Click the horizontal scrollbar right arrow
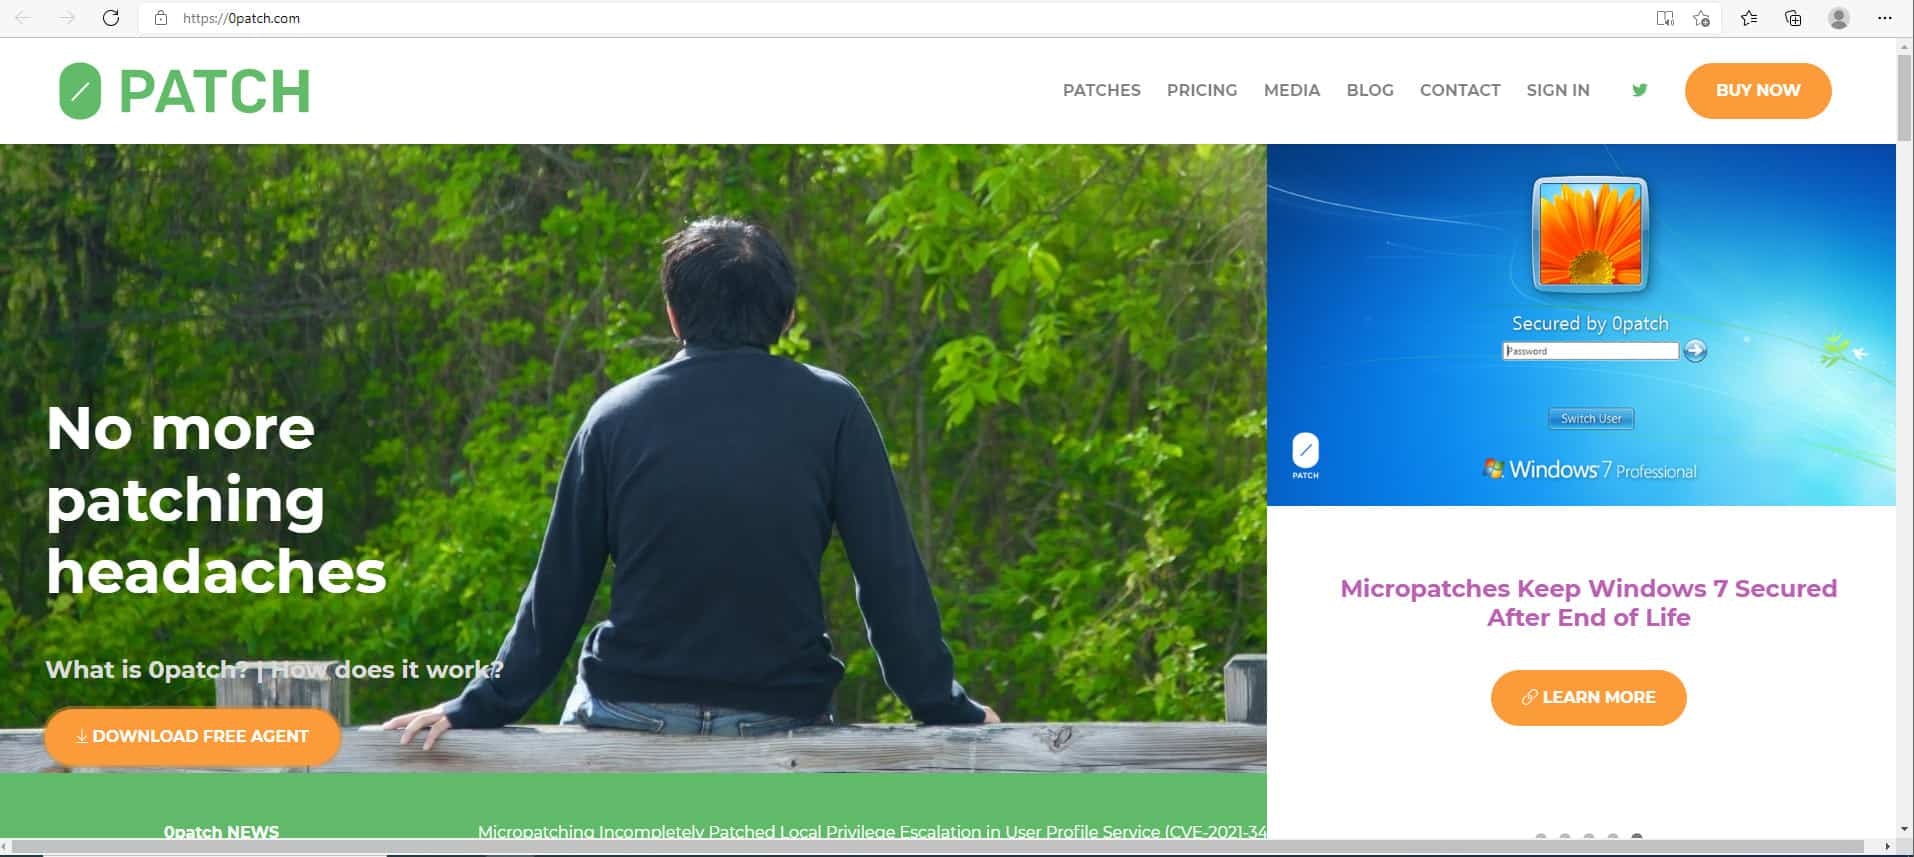 click(1887, 848)
